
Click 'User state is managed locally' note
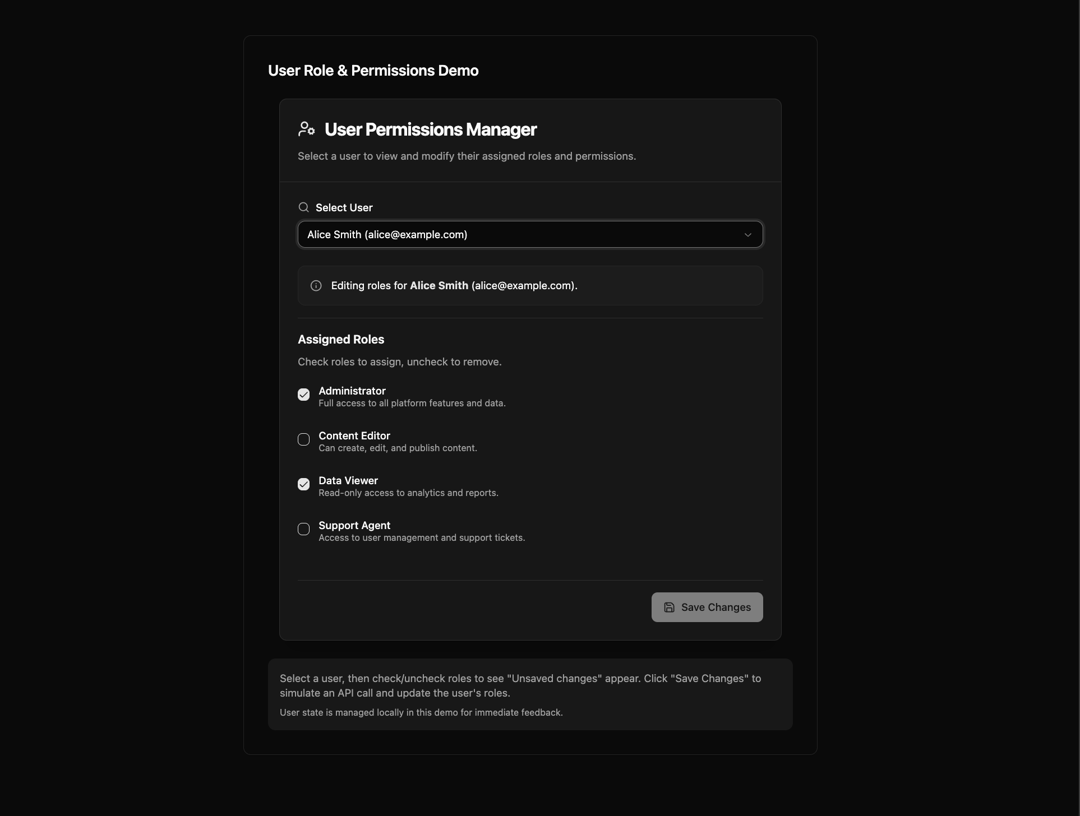(421, 712)
